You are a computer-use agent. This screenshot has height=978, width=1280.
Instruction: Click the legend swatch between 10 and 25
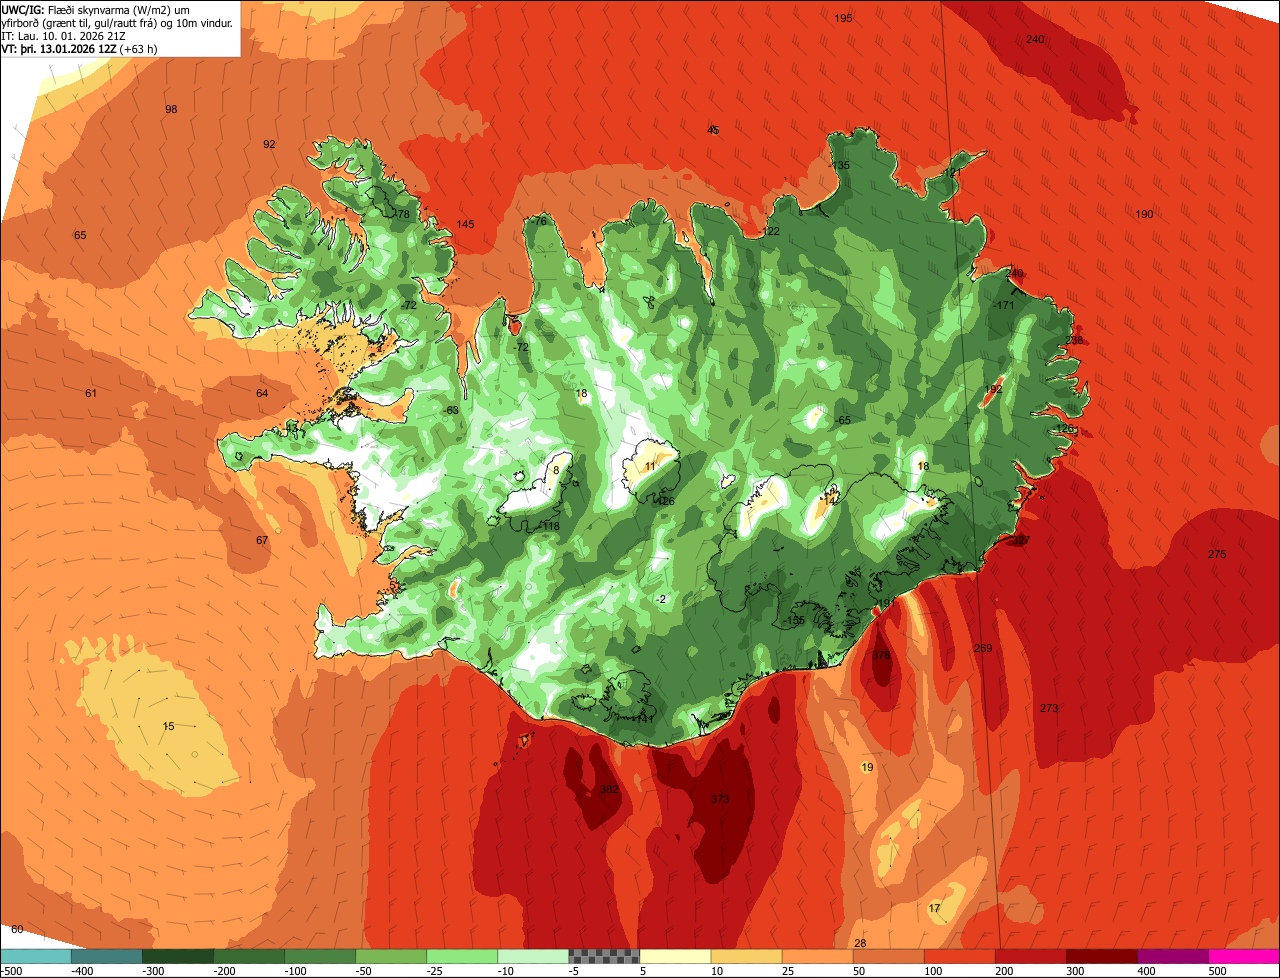(x=746, y=956)
